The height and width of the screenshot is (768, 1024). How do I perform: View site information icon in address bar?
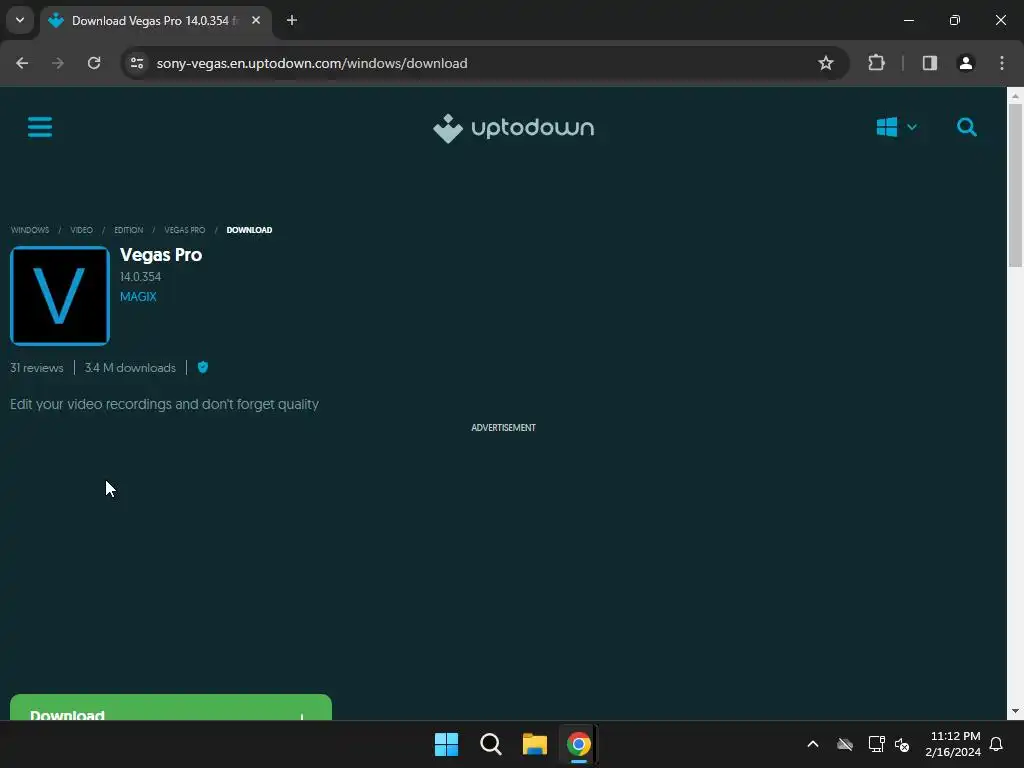point(137,63)
